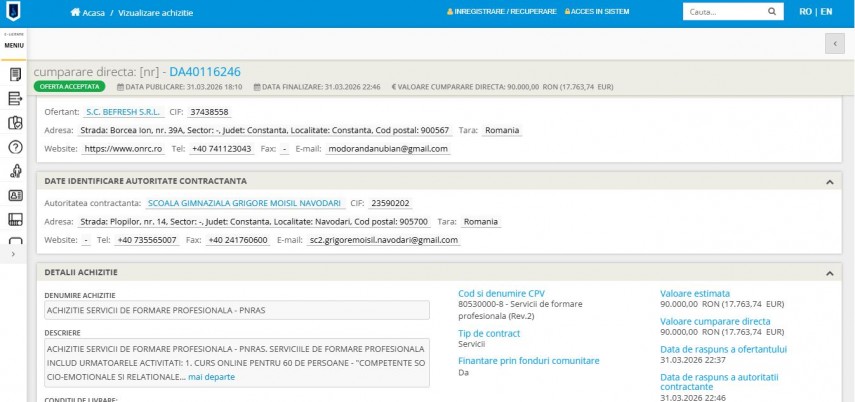Expand the left sidebar menu chevron
The height and width of the screenshot is (402, 855).
(11, 255)
